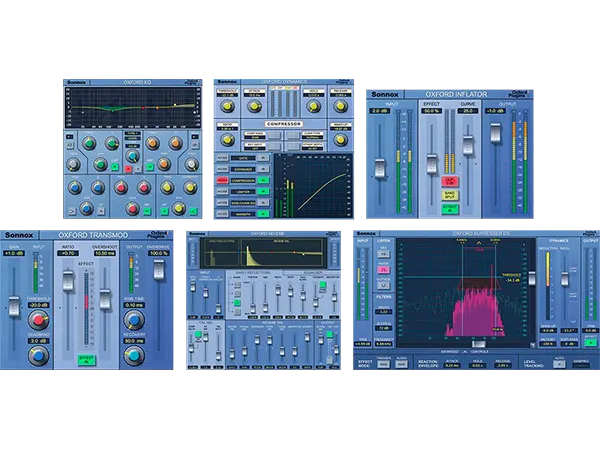Click the Mix listen button in SuprEsser DS
This screenshot has width=600, height=450.
click(x=383, y=254)
